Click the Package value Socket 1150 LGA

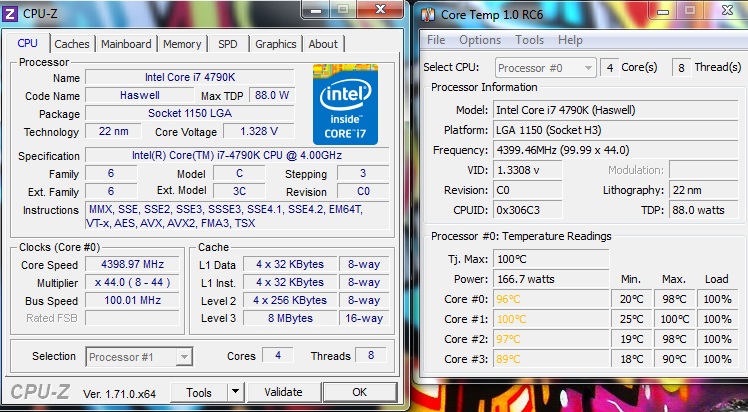click(190, 113)
